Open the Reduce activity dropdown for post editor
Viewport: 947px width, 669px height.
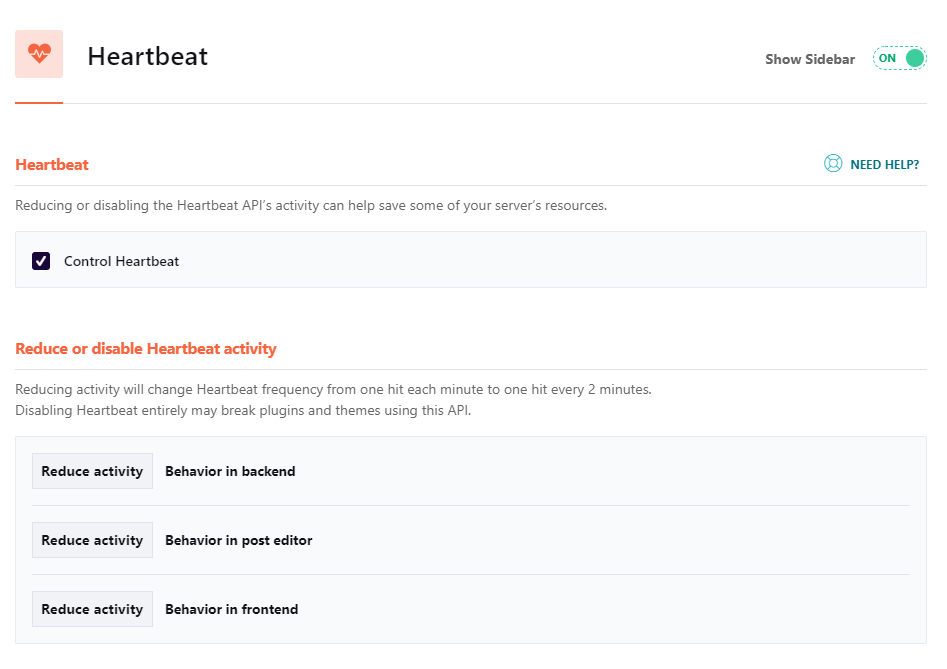pyautogui.click(x=92, y=539)
